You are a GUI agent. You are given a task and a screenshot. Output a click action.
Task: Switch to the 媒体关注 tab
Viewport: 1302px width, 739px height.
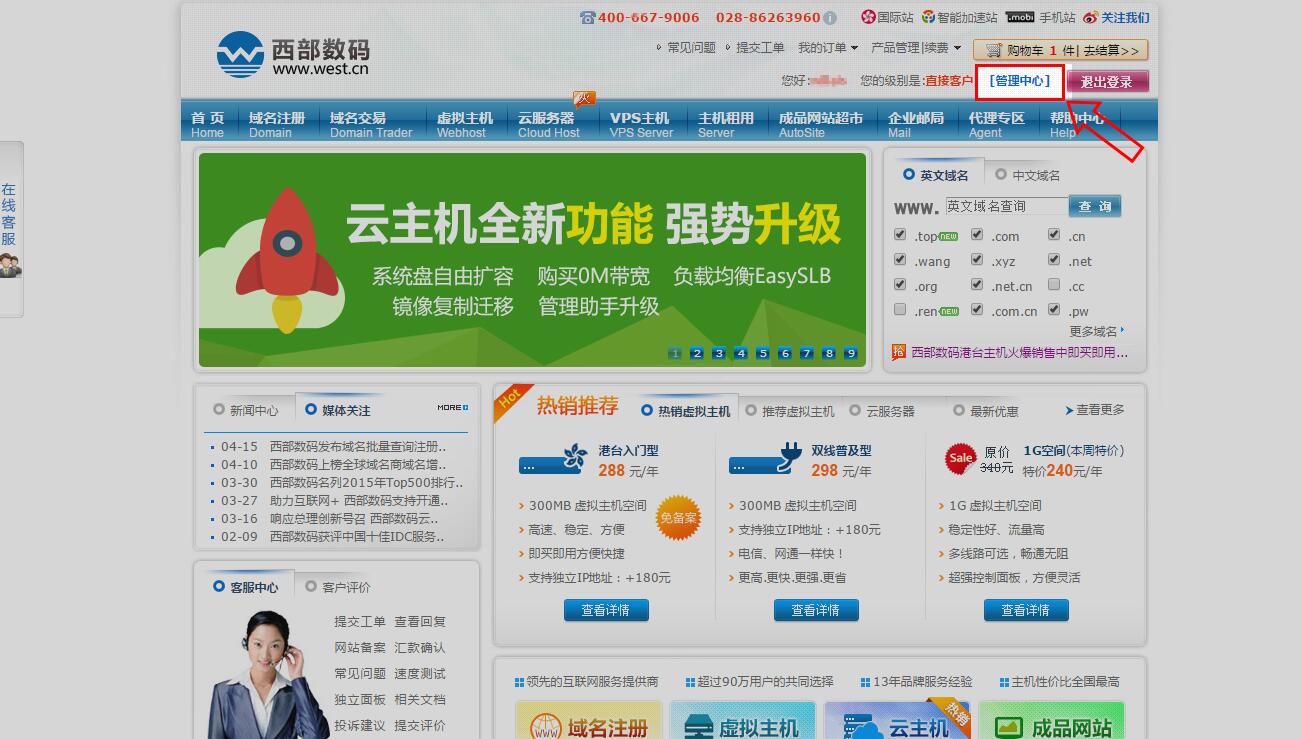click(338, 410)
